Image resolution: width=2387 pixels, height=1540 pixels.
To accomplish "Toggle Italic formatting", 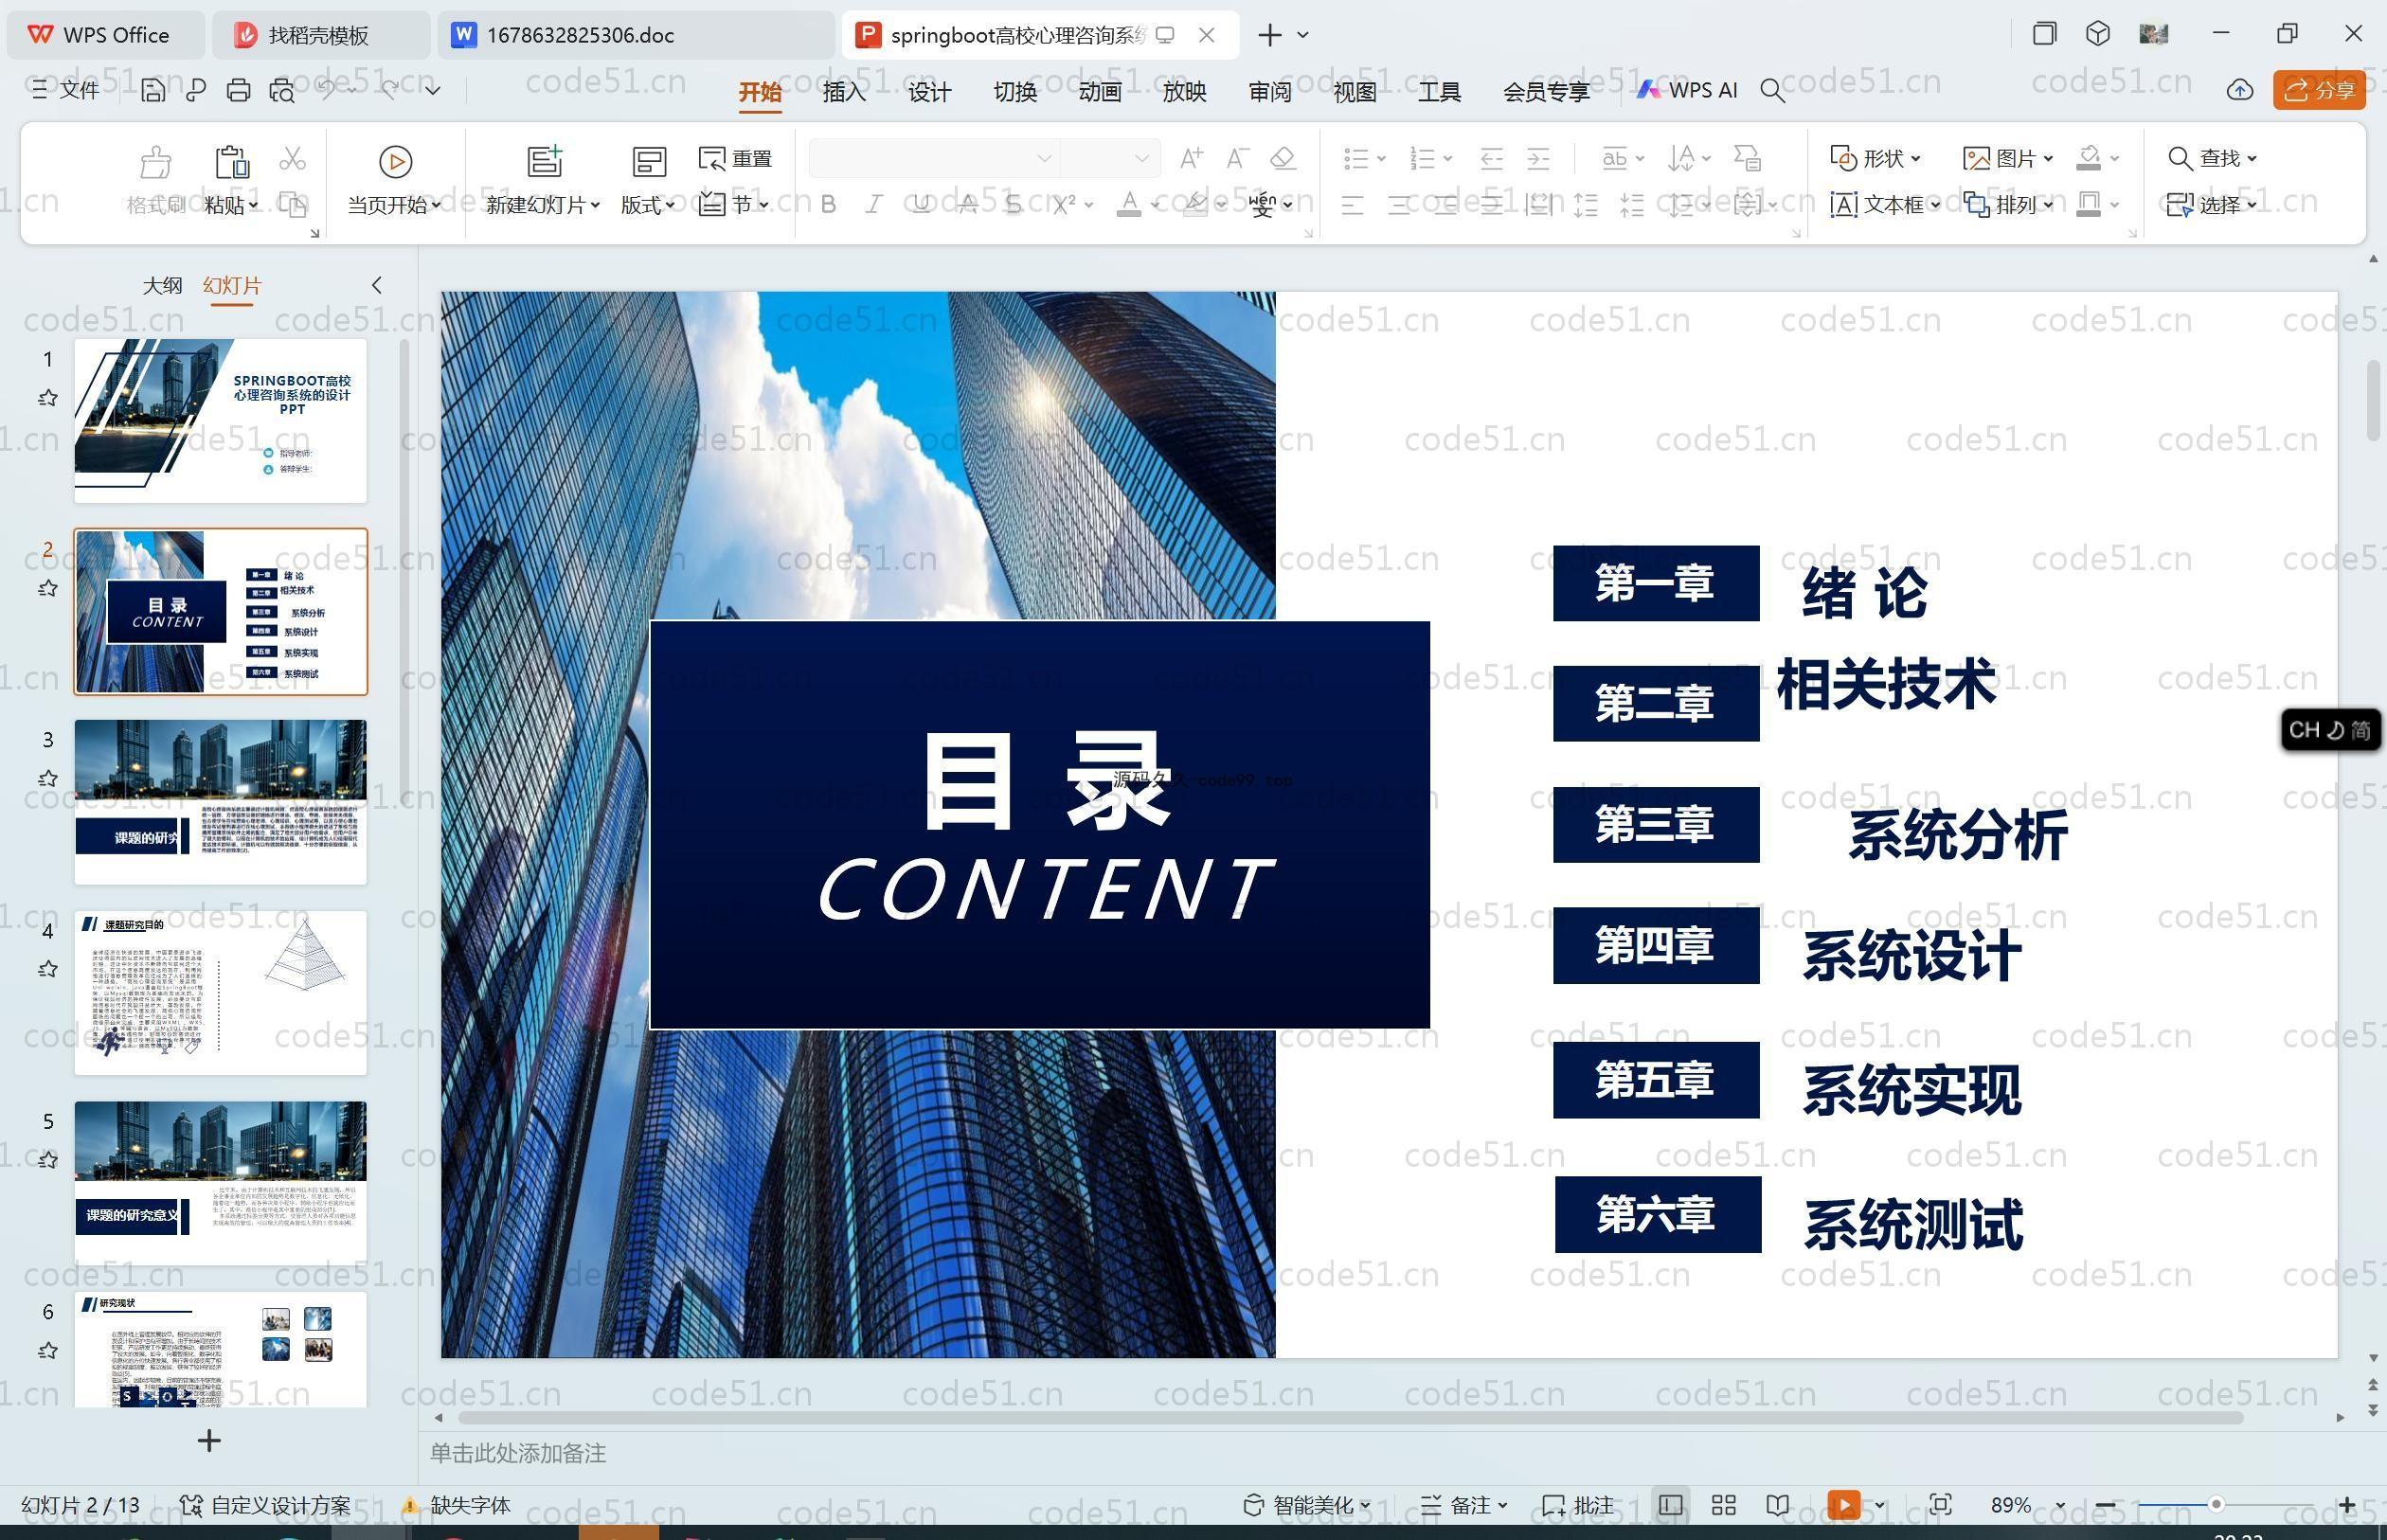I will 874,205.
